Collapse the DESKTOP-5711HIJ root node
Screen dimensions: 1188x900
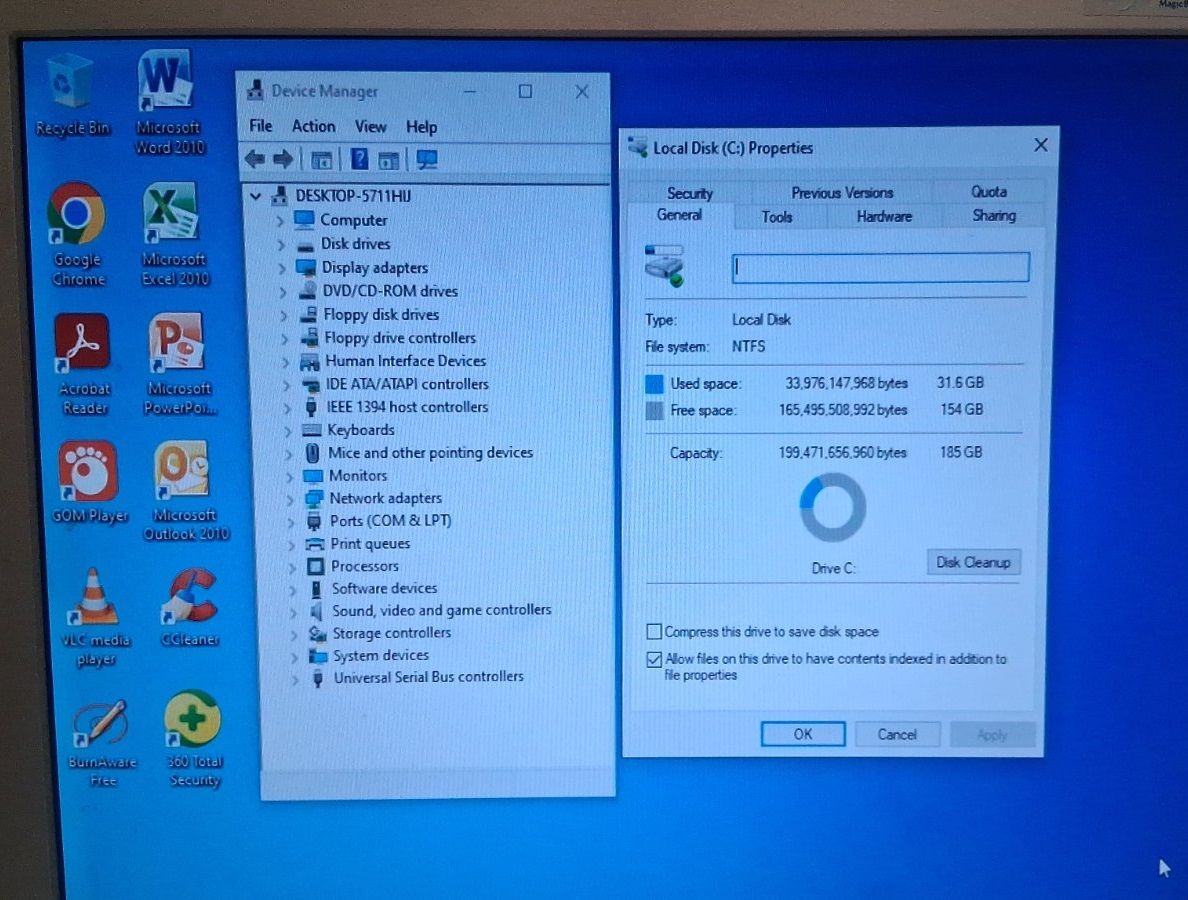(x=257, y=196)
